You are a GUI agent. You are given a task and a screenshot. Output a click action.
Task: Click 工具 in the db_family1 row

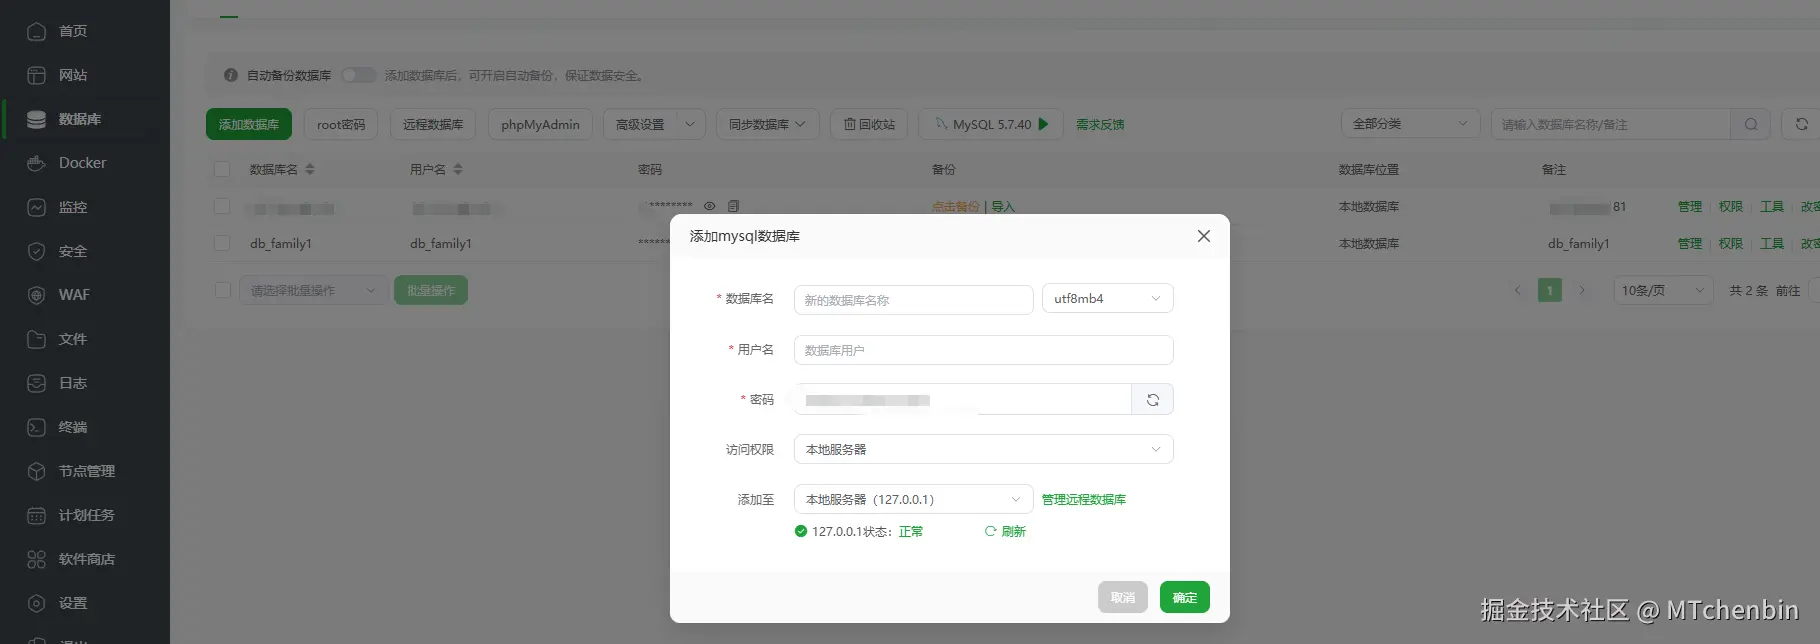(x=1772, y=243)
